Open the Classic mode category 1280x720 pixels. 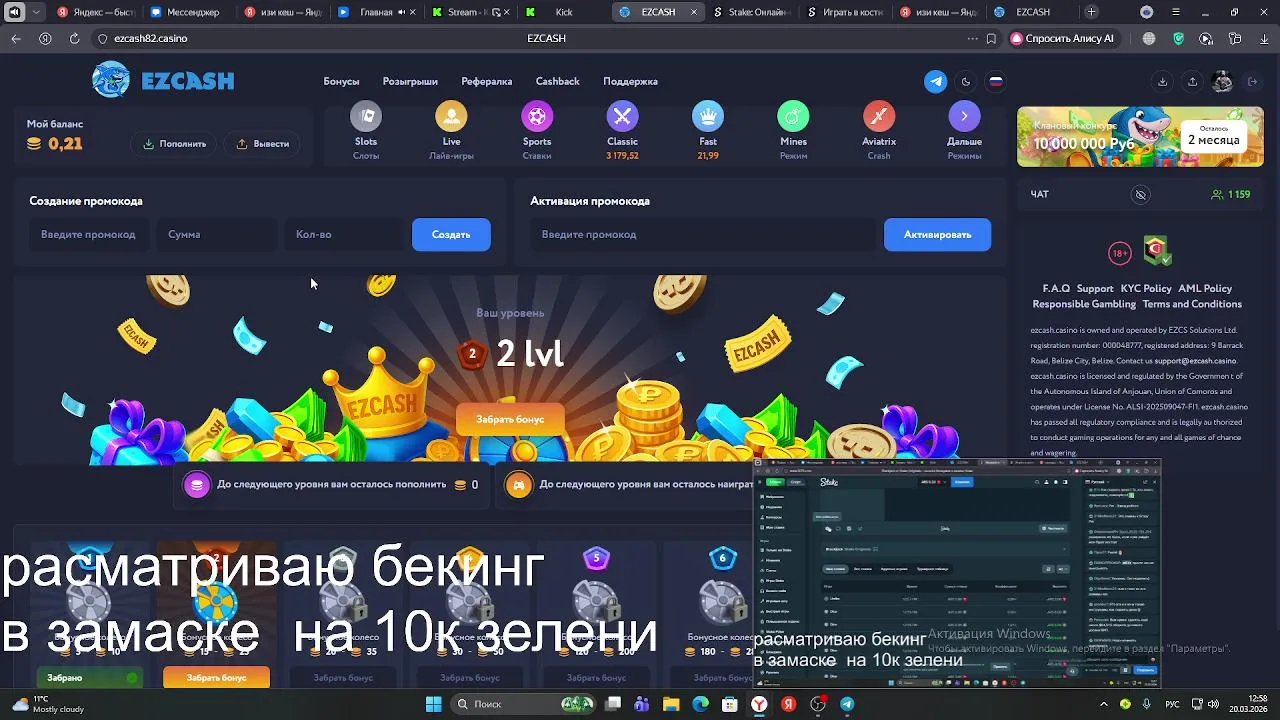622,131
